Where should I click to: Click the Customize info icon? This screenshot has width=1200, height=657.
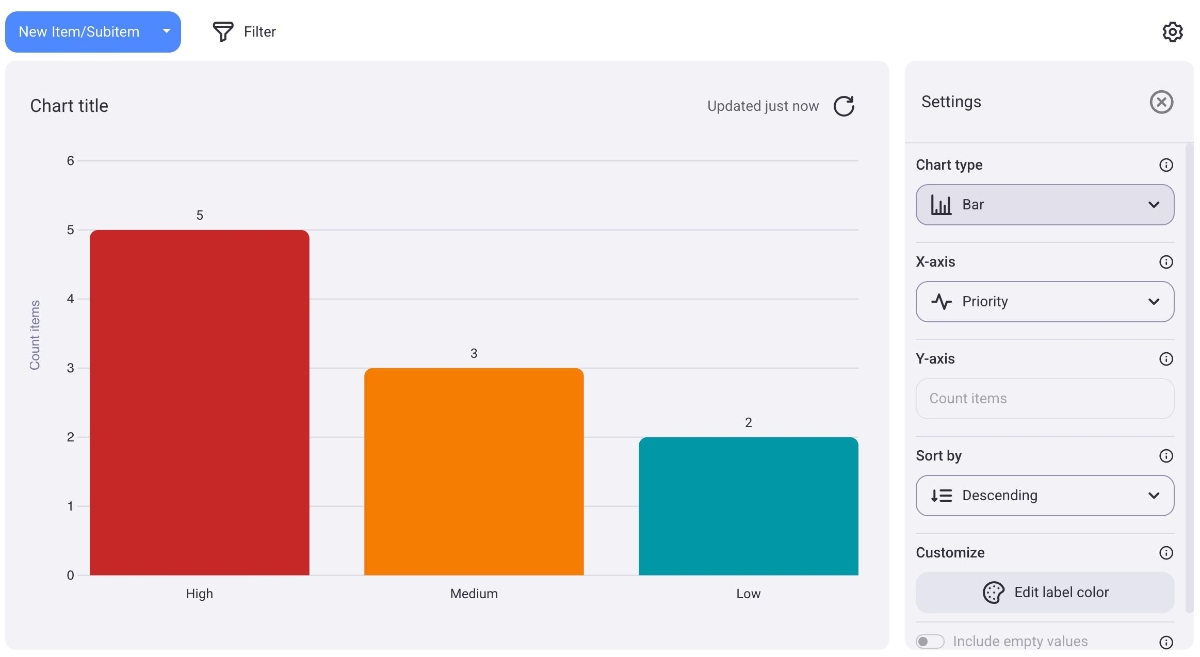click(x=1165, y=553)
